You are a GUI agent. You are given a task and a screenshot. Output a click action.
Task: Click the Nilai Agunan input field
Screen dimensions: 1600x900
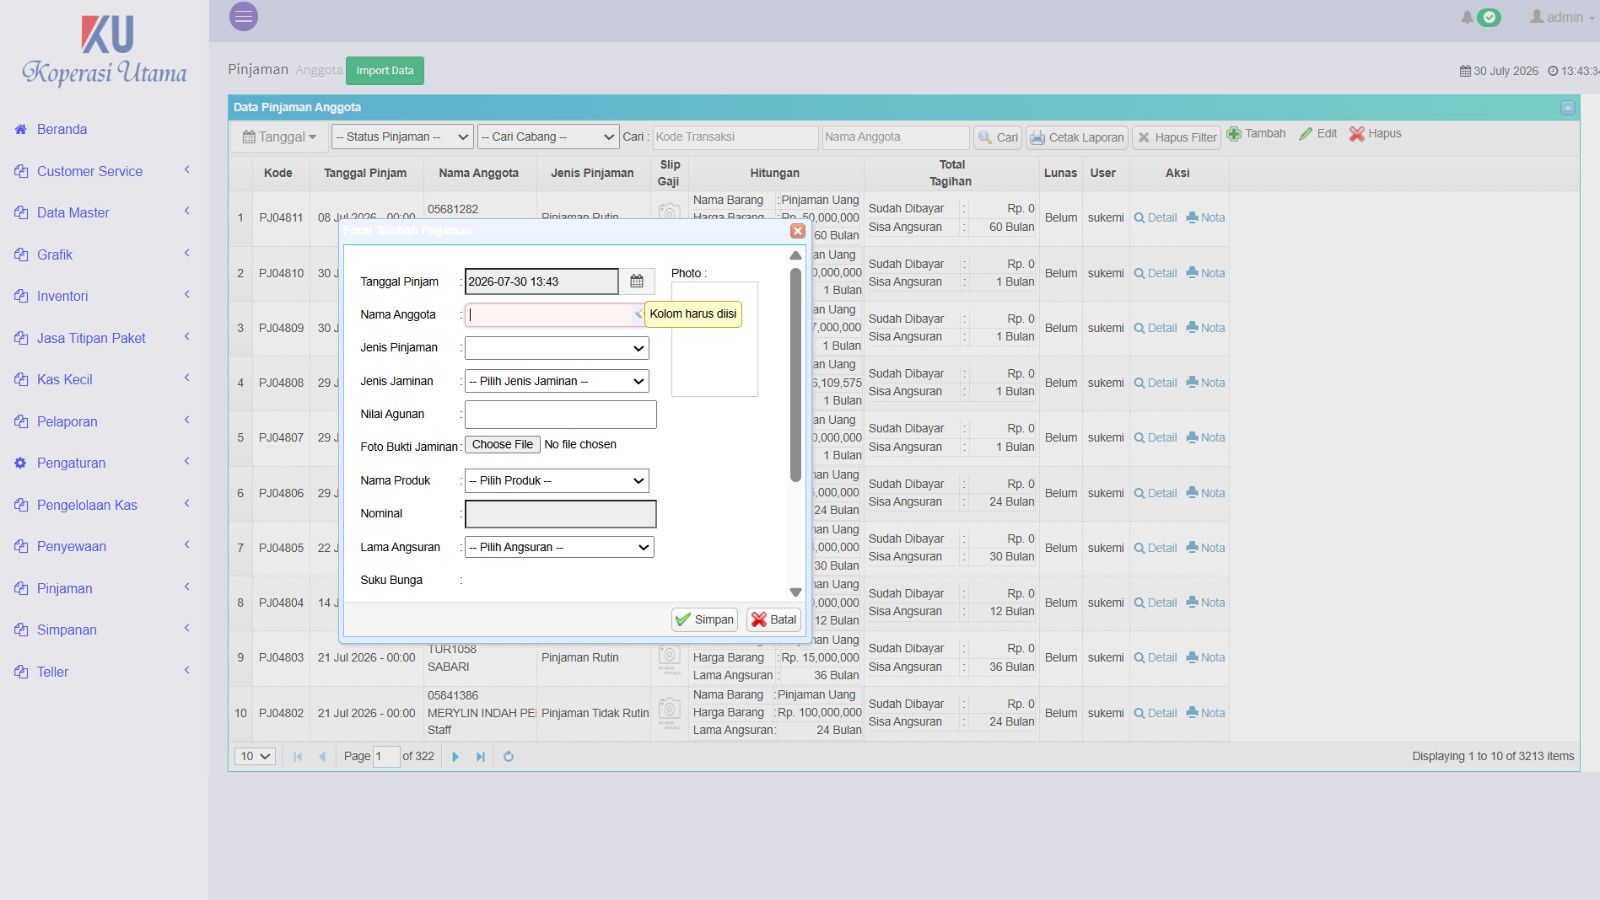click(x=561, y=414)
